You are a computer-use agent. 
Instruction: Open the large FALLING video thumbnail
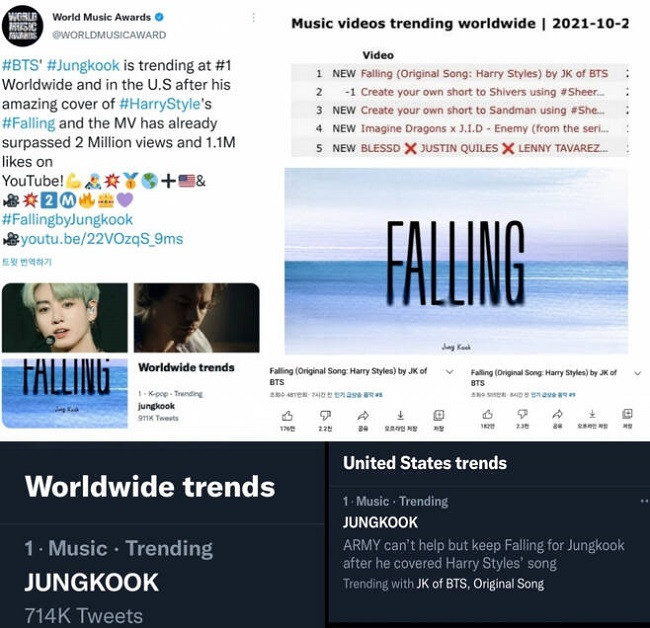pyautogui.click(x=456, y=261)
